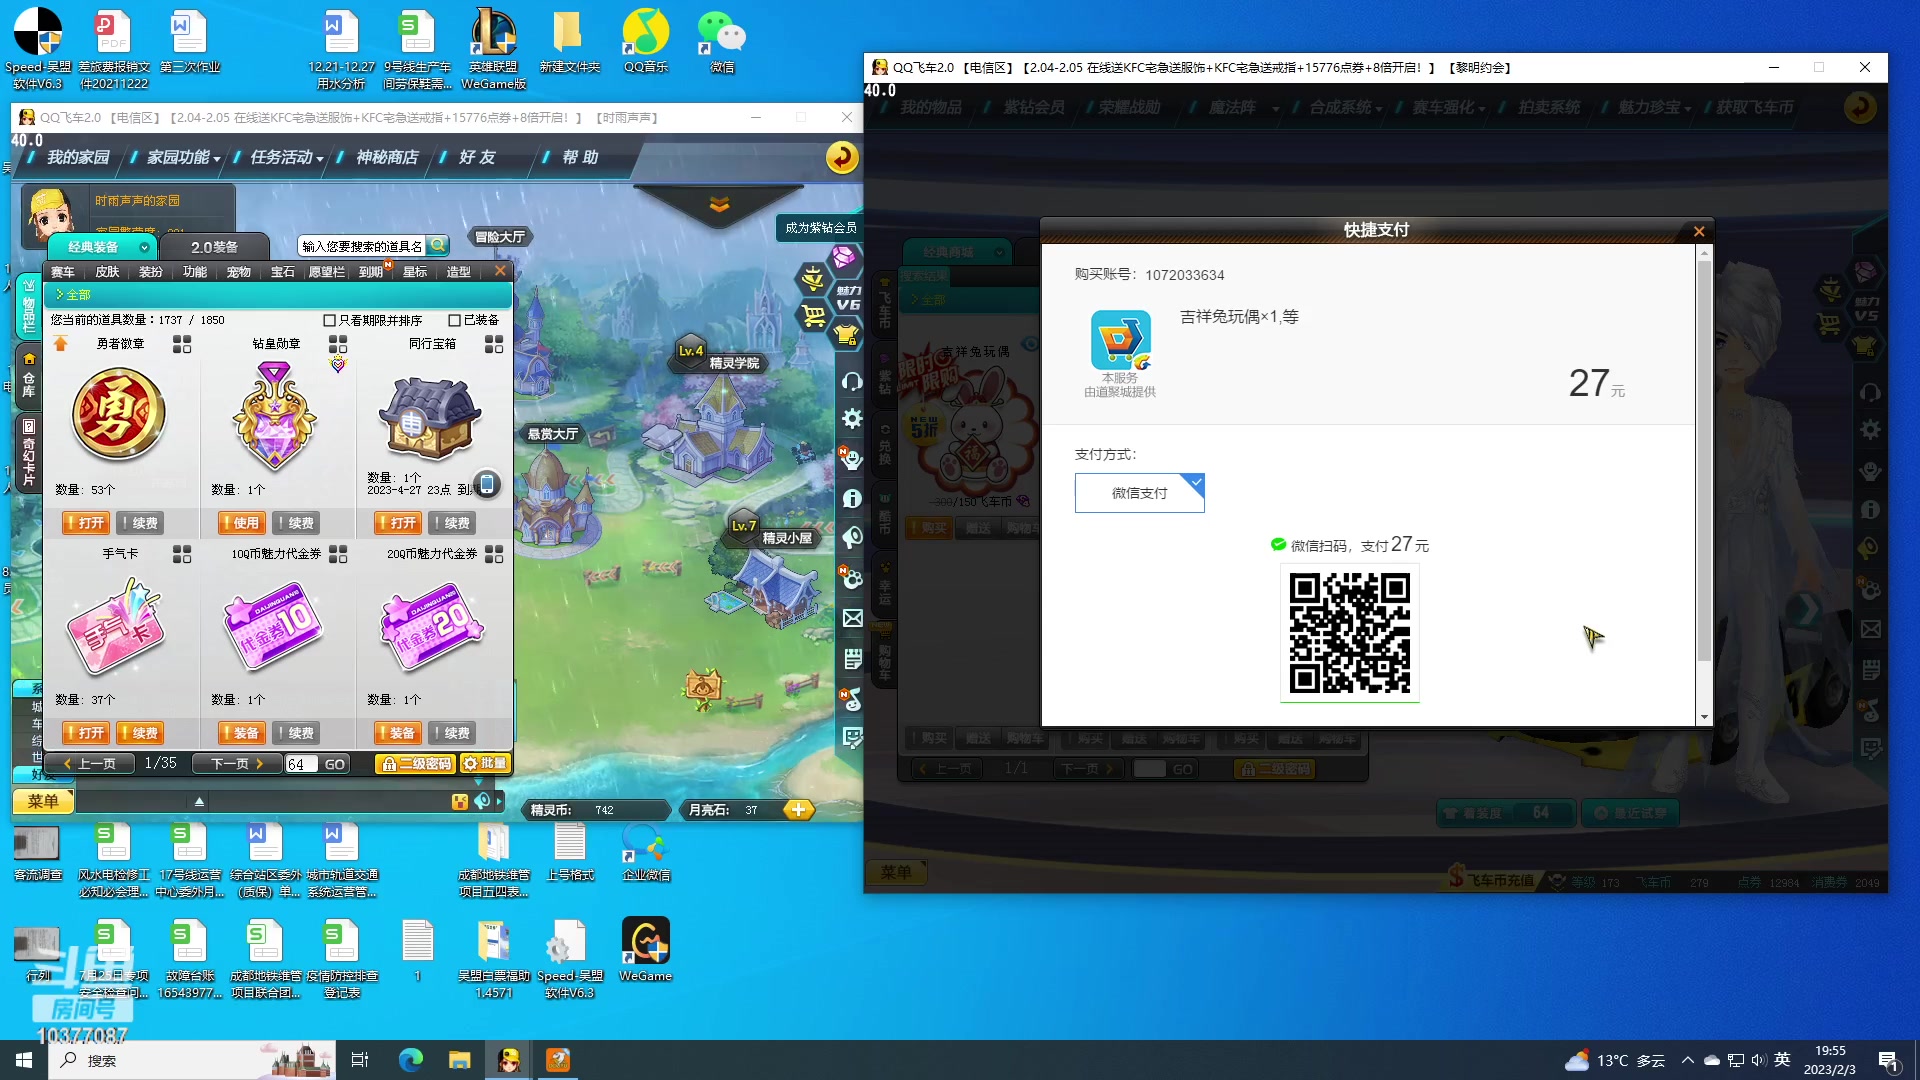Show hidden tray icons chevron
The image size is (1920, 1080).
pos(1688,1060)
